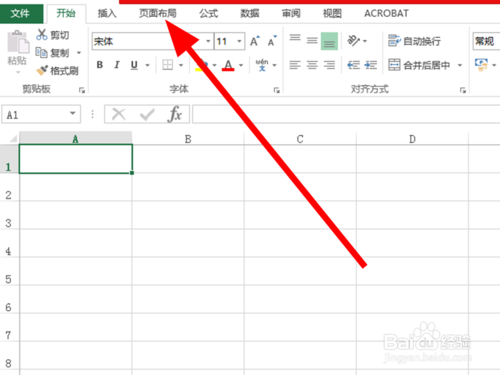The height and width of the screenshot is (375, 500).
Task: Apply the red font color A
Action: click(228, 65)
